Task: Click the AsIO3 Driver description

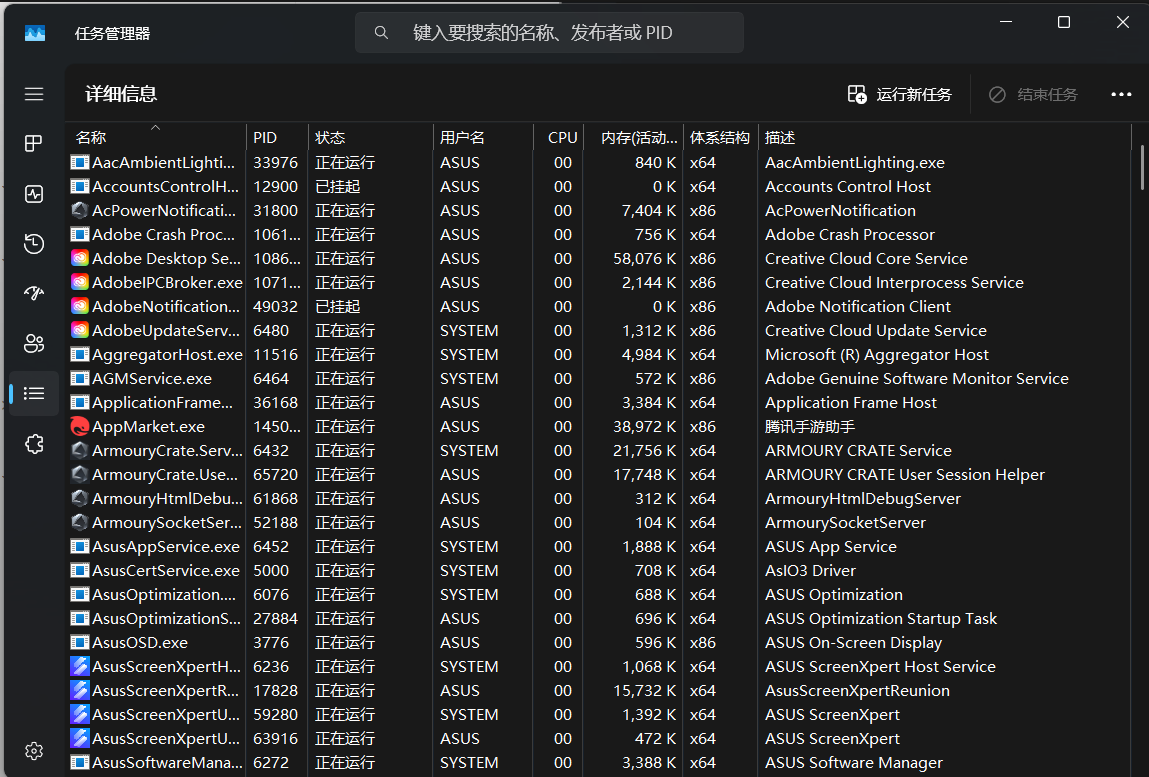Action: tap(810, 570)
